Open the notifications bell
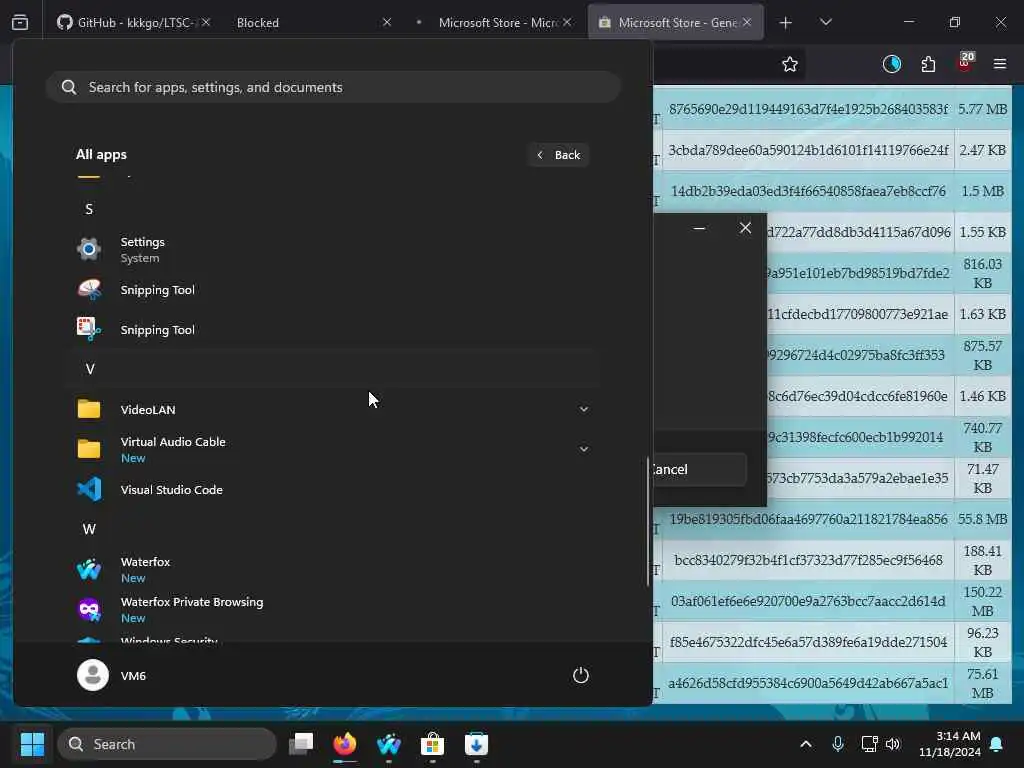1024x768 pixels. pos(997,744)
